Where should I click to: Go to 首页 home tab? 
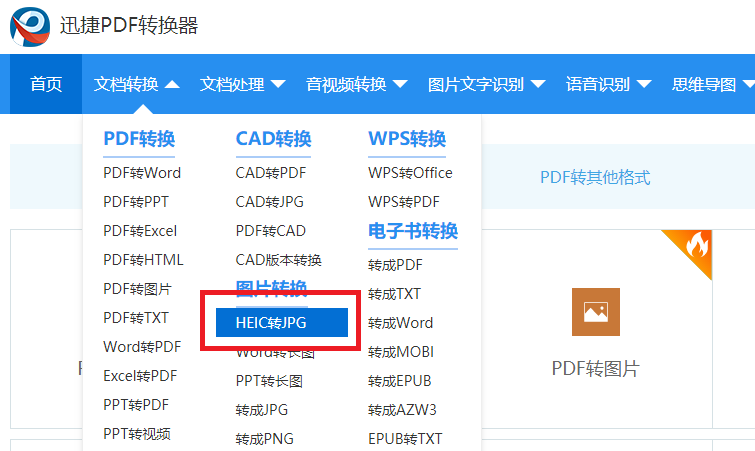click(x=46, y=84)
